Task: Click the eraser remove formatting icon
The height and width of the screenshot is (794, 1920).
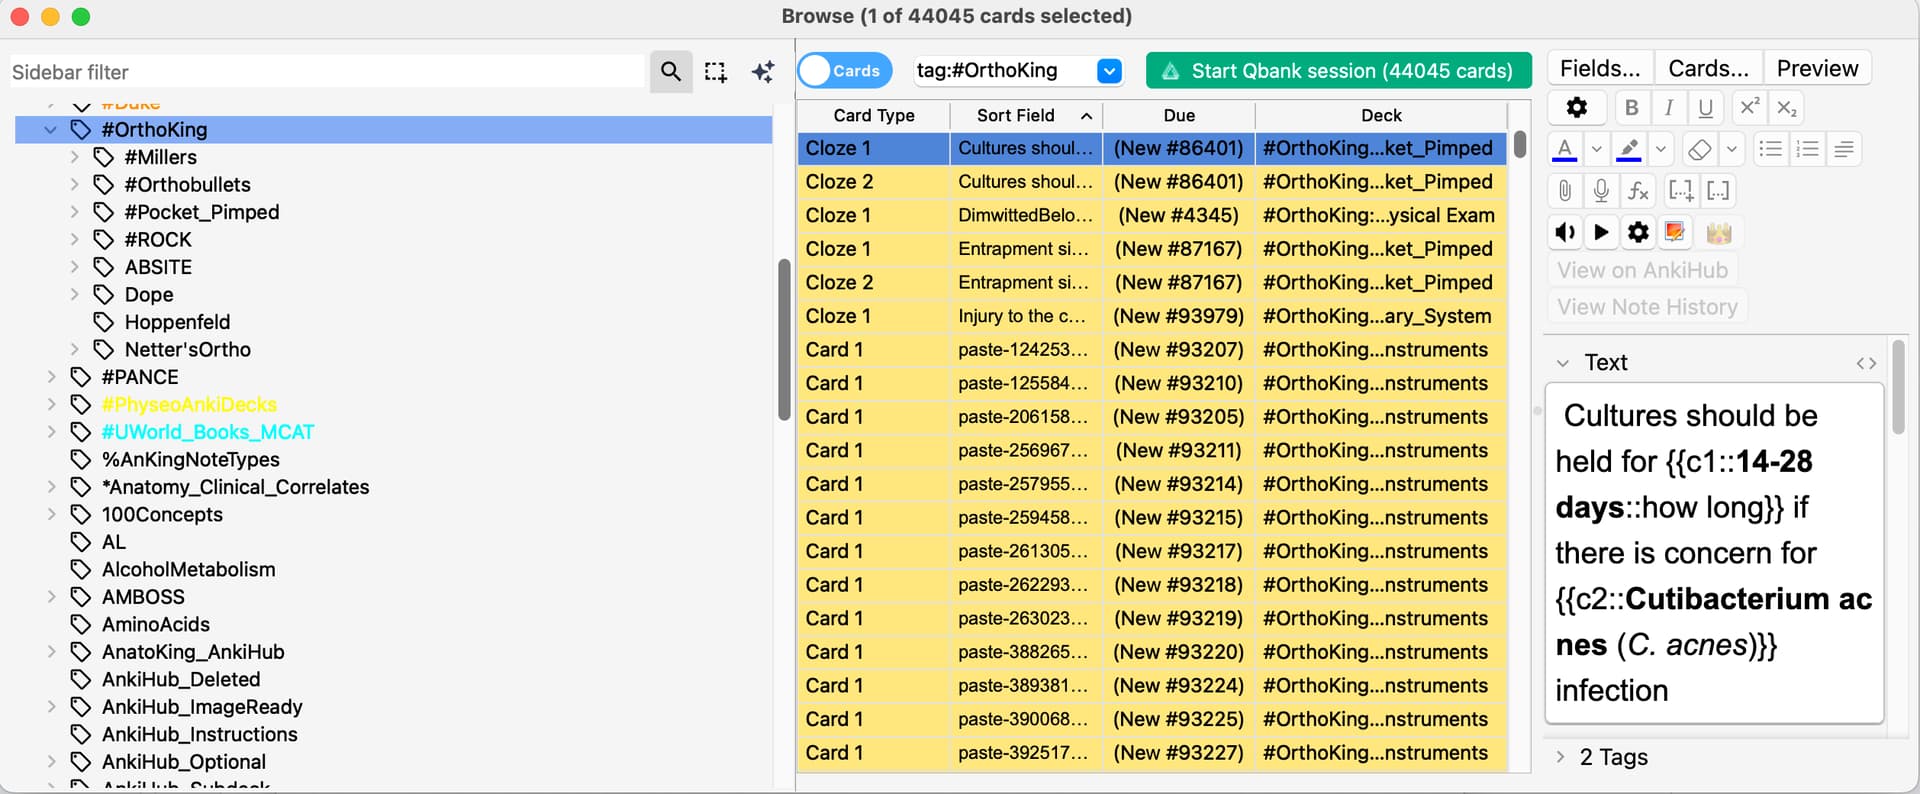Action: click(1699, 150)
